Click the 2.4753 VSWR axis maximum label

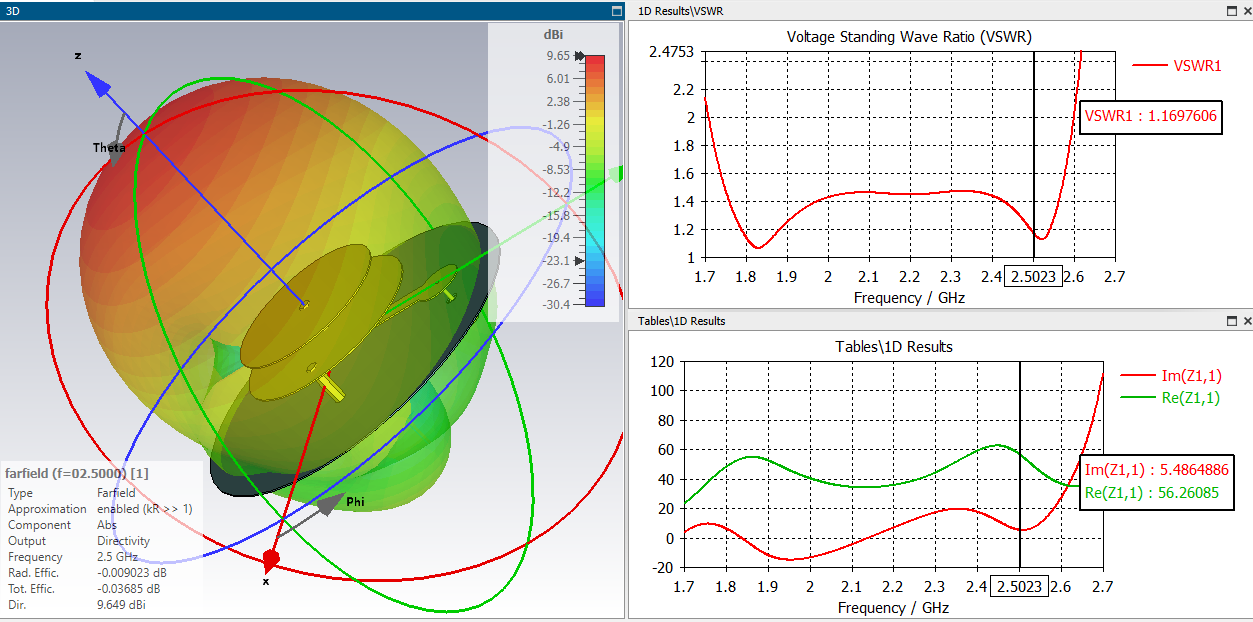[x=672, y=53]
